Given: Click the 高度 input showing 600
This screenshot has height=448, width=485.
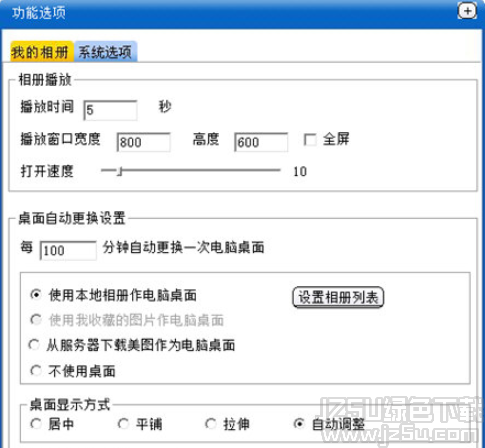Looking at the screenshot, I should coord(261,142).
